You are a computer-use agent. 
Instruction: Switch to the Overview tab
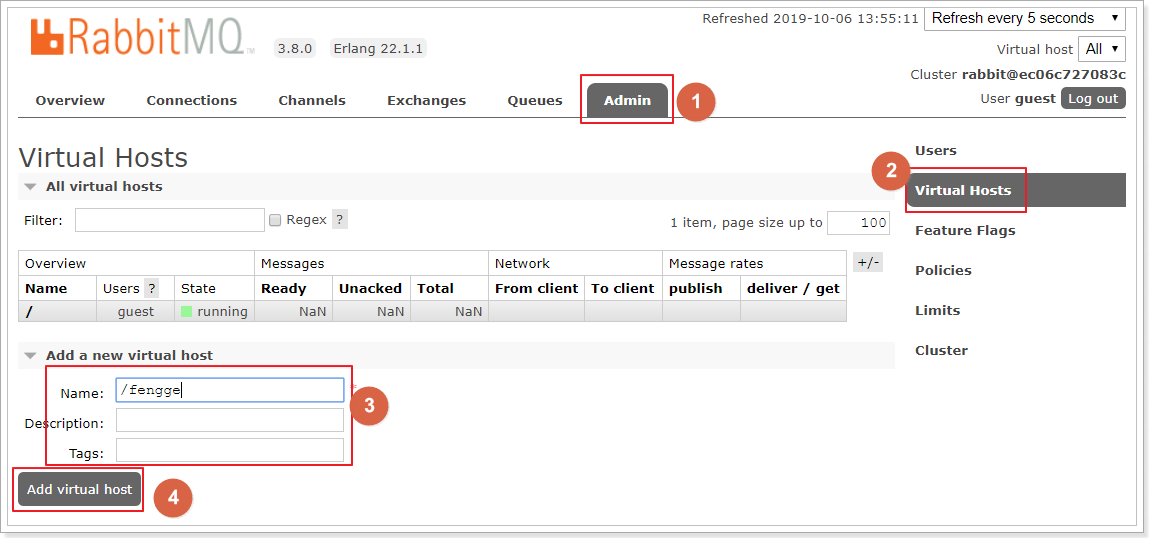pos(70,100)
